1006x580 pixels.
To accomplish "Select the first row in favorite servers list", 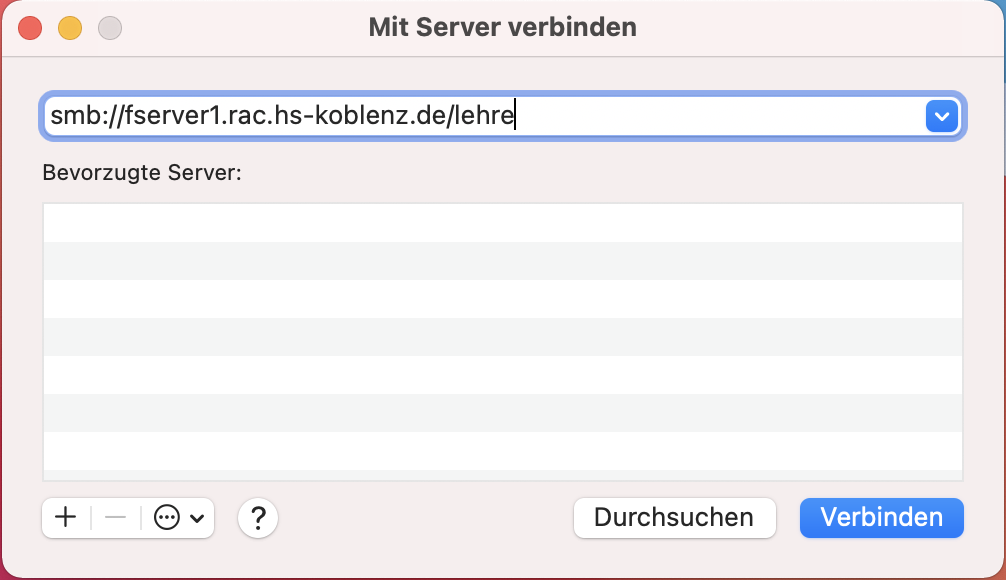I will [502, 223].
